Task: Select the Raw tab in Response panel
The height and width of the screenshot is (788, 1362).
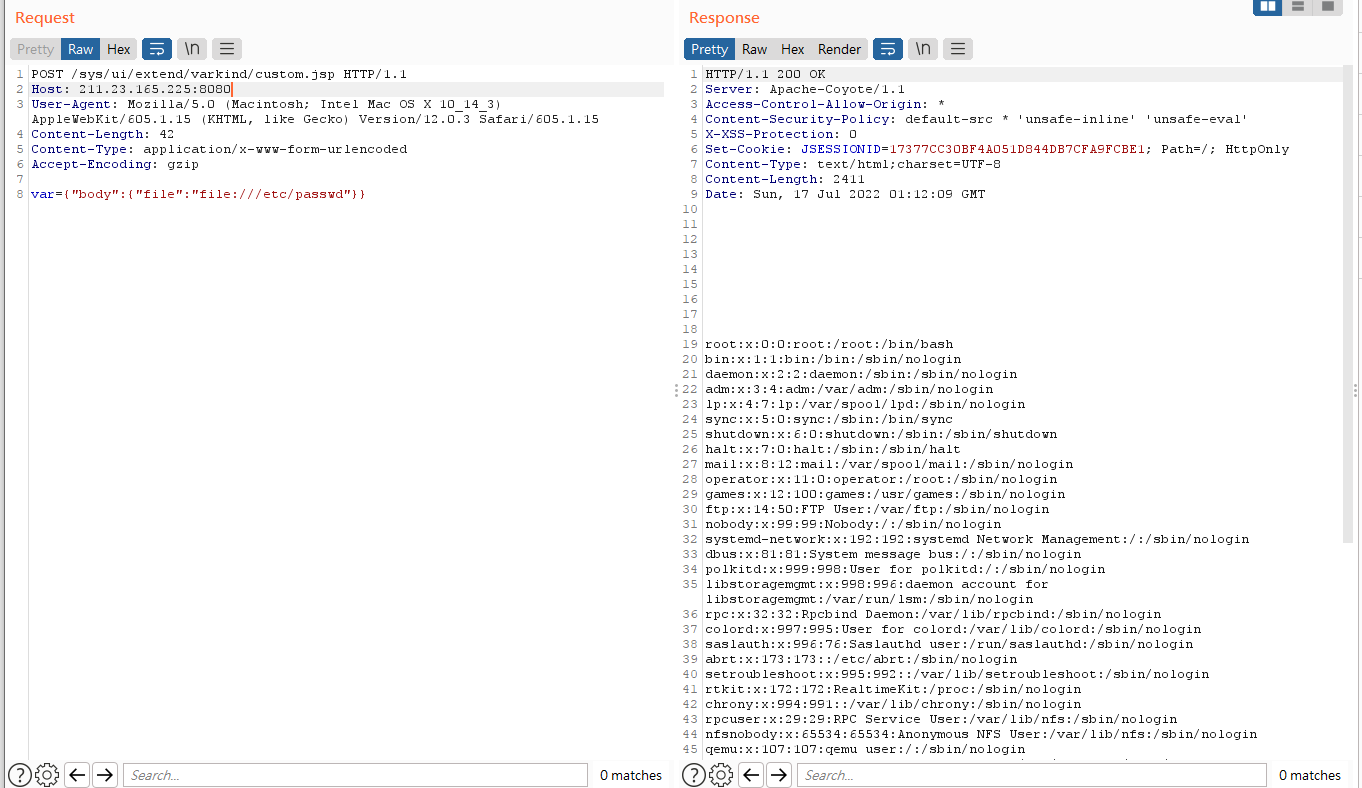Action: (755, 49)
